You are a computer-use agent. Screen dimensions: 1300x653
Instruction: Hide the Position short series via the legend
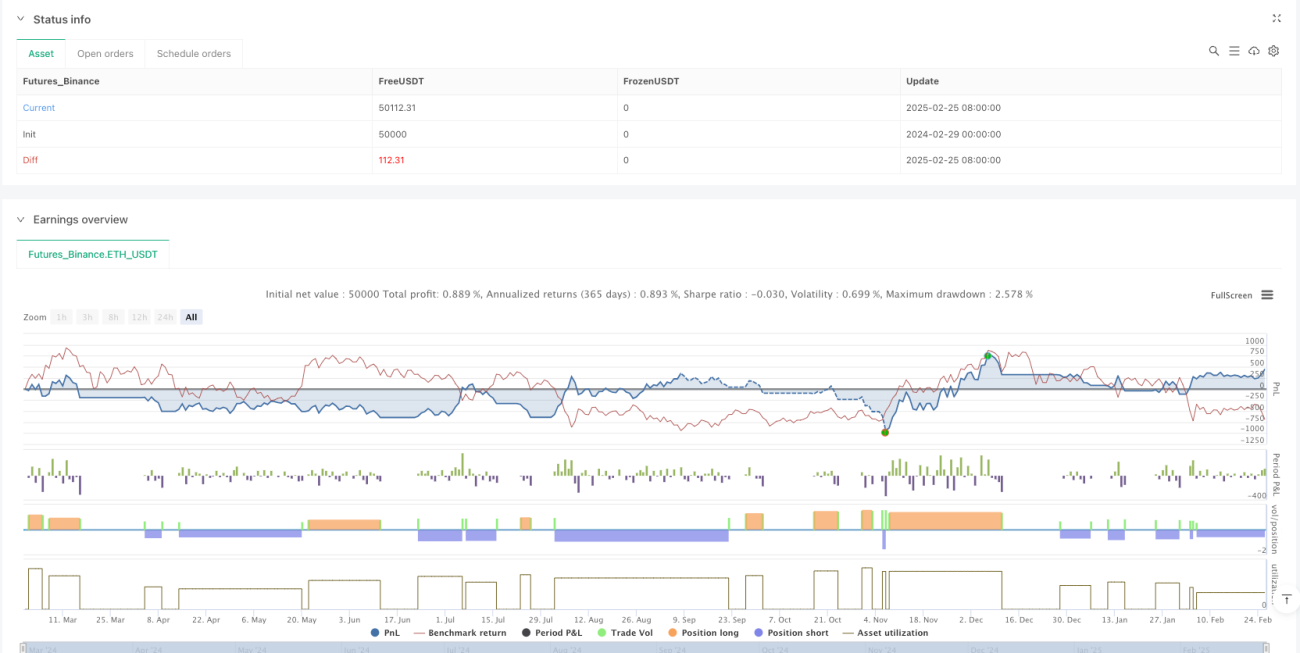coord(790,632)
